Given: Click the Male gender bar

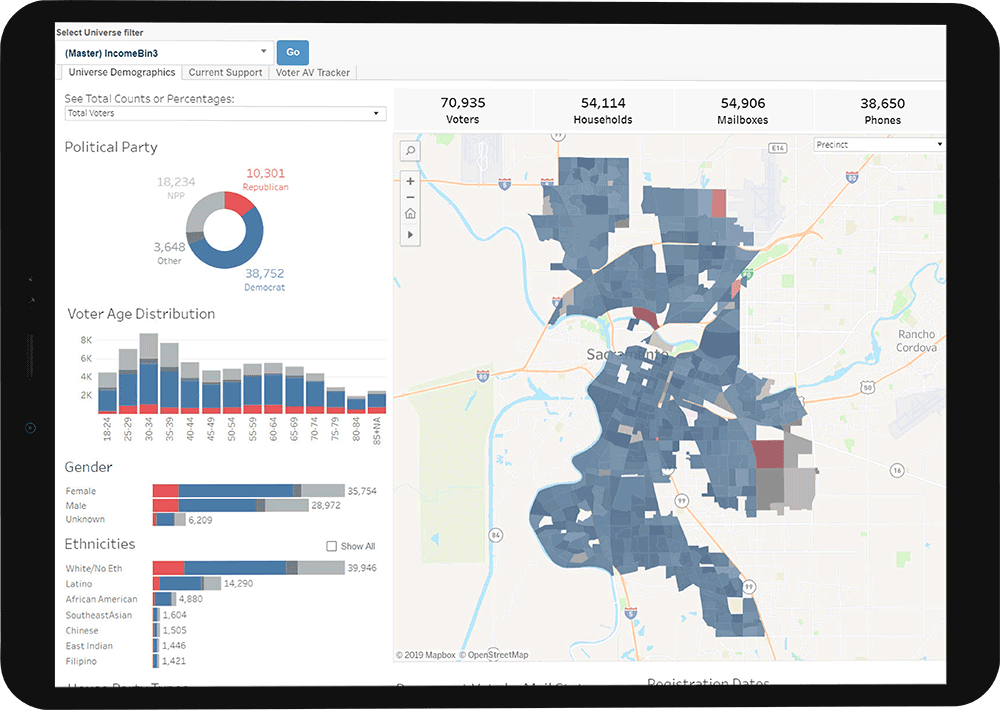Looking at the screenshot, I should 231,505.
